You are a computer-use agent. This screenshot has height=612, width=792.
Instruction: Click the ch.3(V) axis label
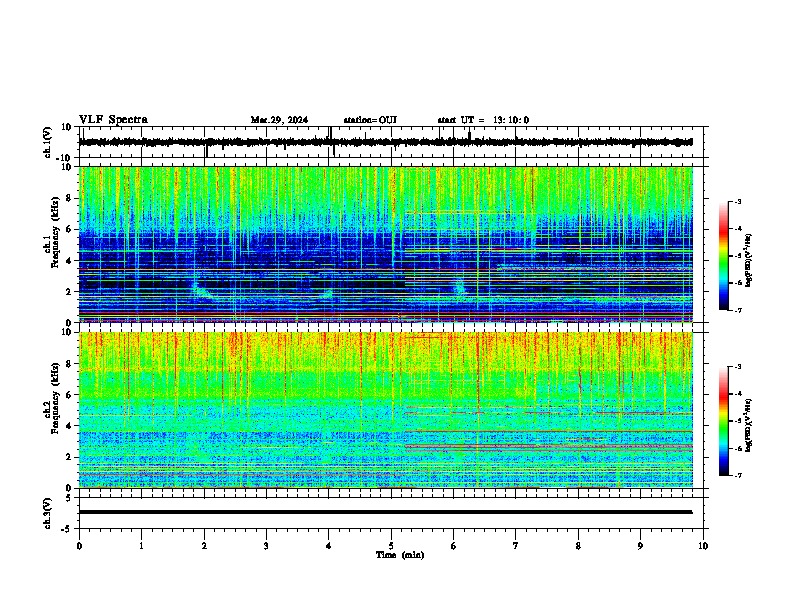48,513
